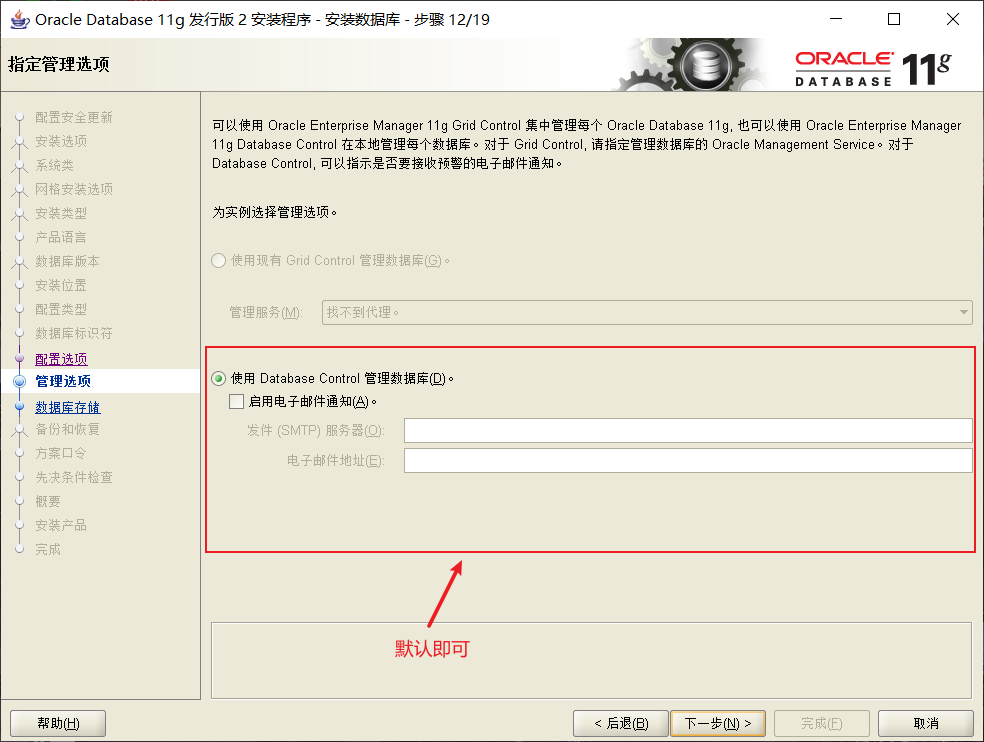Screen dimensions: 984x742
Task: Click the 备份和恢复 step text
Action: click(x=68, y=429)
